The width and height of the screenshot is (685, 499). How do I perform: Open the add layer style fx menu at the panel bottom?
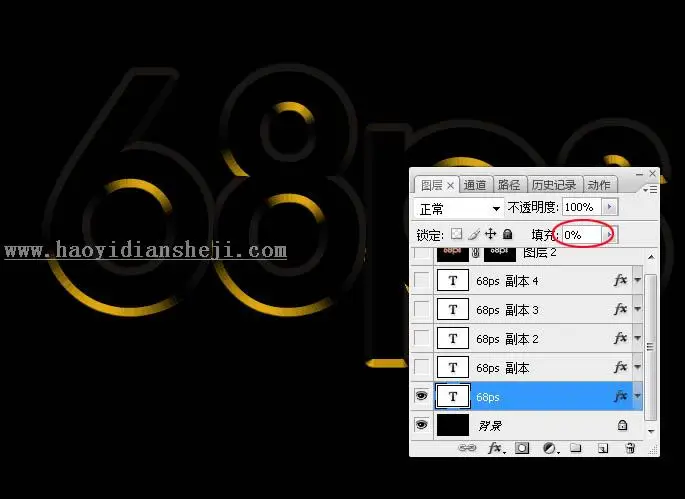(x=496, y=448)
